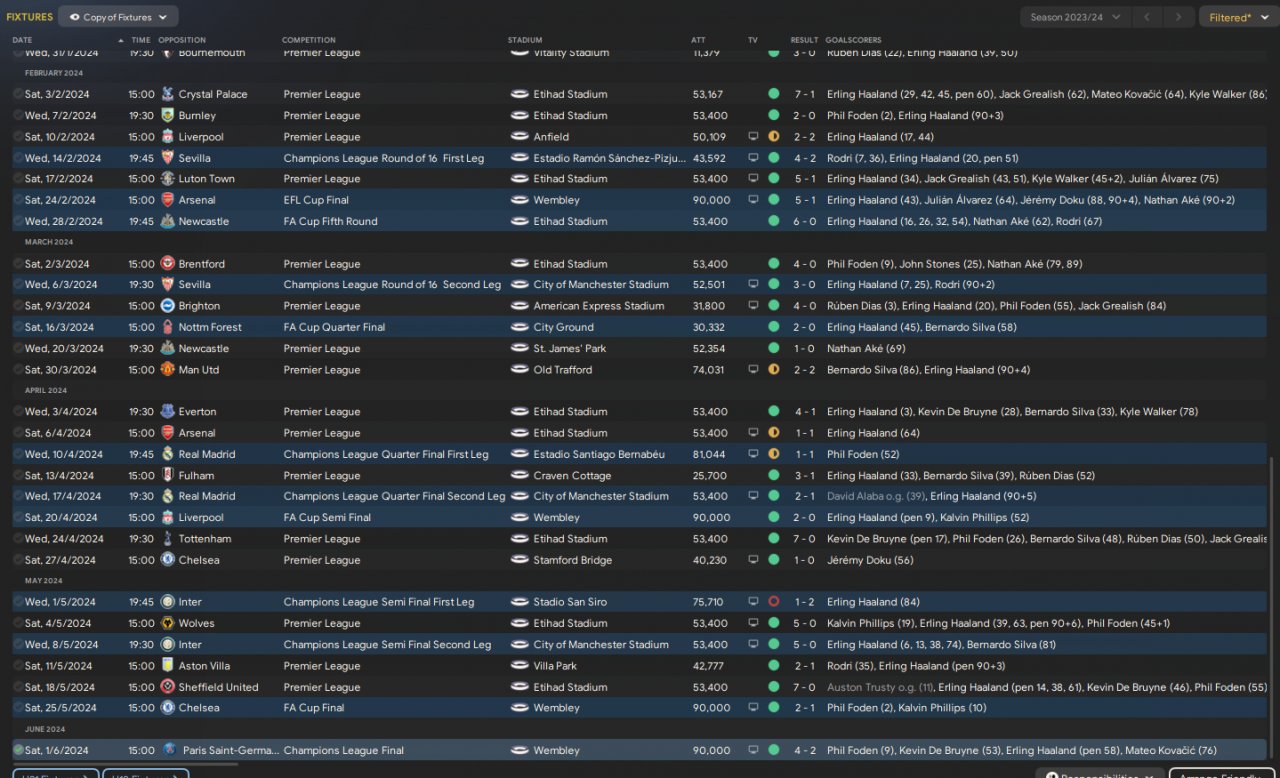Click the Paris Saint-Germain club badge

168,750
